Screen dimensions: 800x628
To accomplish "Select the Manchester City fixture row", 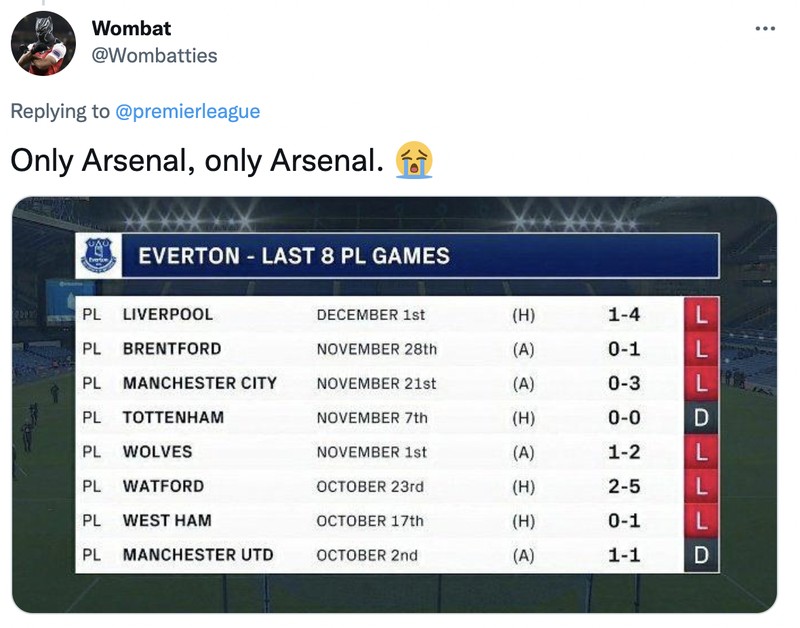I will point(350,383).
